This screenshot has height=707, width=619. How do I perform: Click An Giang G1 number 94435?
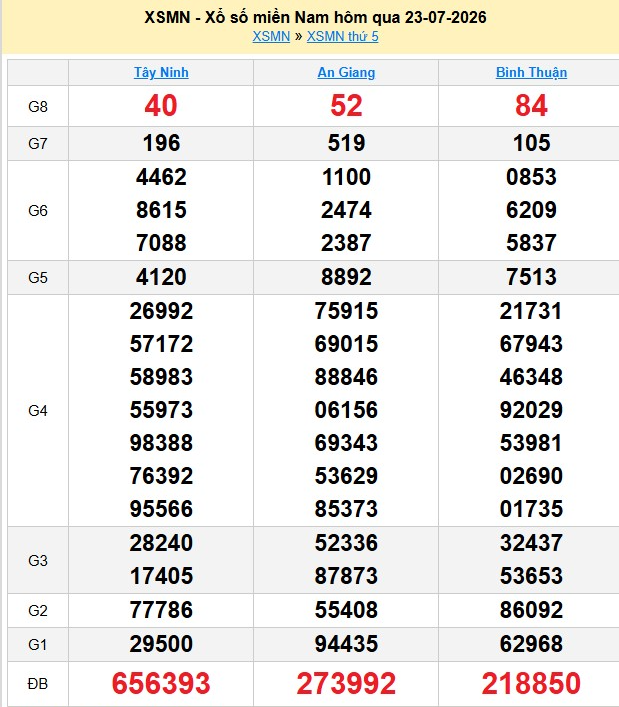[x=346, y=644]
